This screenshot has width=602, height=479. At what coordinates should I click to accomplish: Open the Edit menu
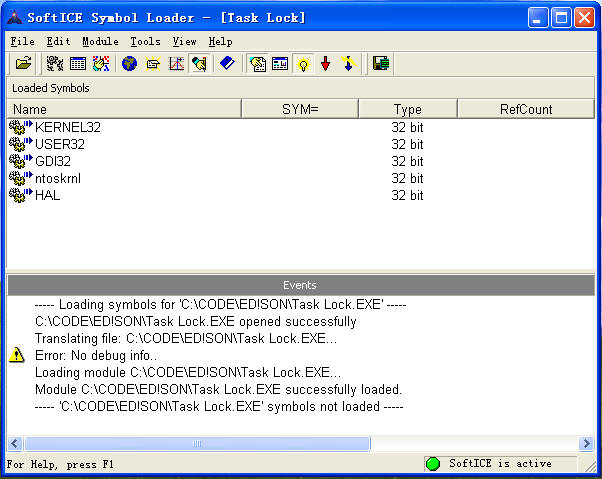pyautogui.click(x=58, y=41)
